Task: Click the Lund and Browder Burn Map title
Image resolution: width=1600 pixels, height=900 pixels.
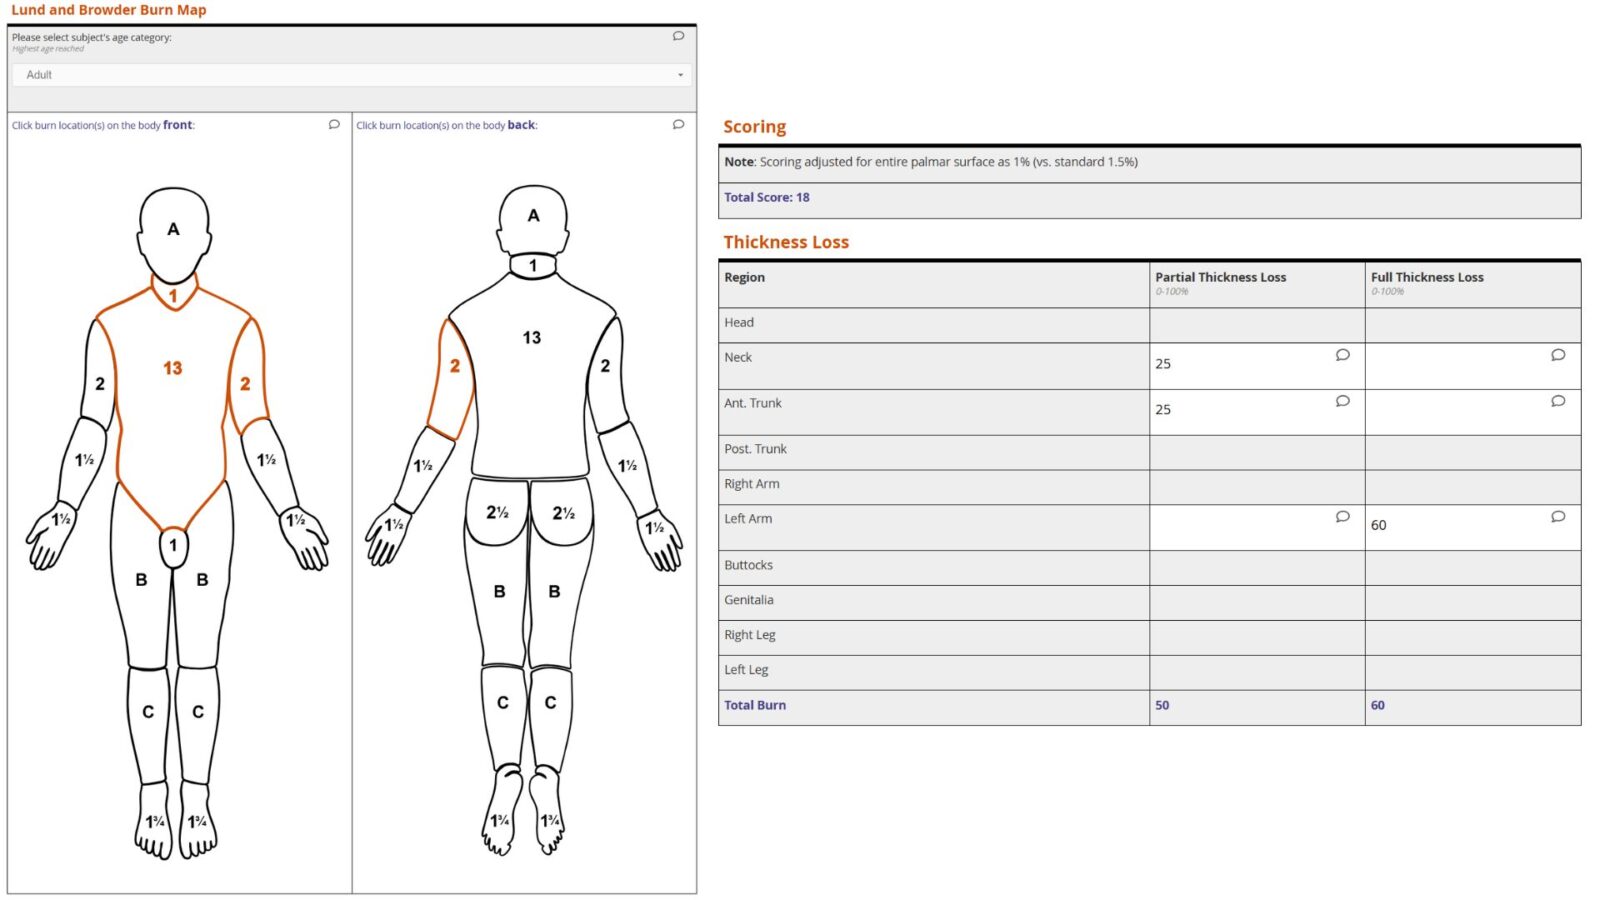Action: point(109,10)
